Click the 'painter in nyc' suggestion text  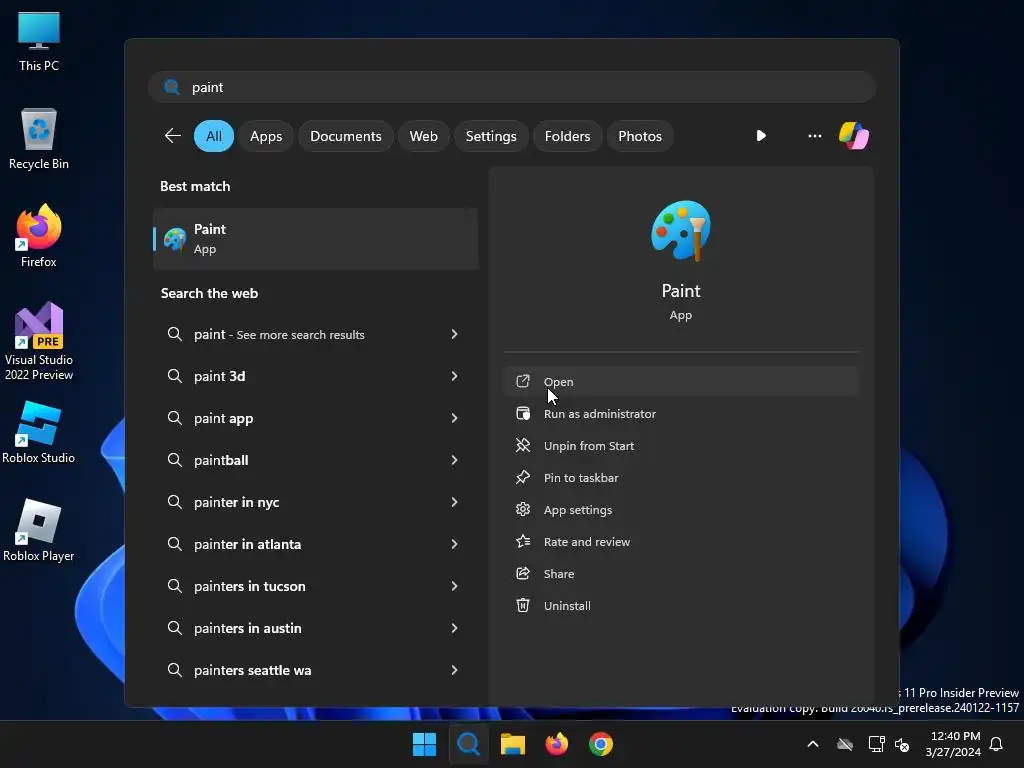tap(236, 502)
